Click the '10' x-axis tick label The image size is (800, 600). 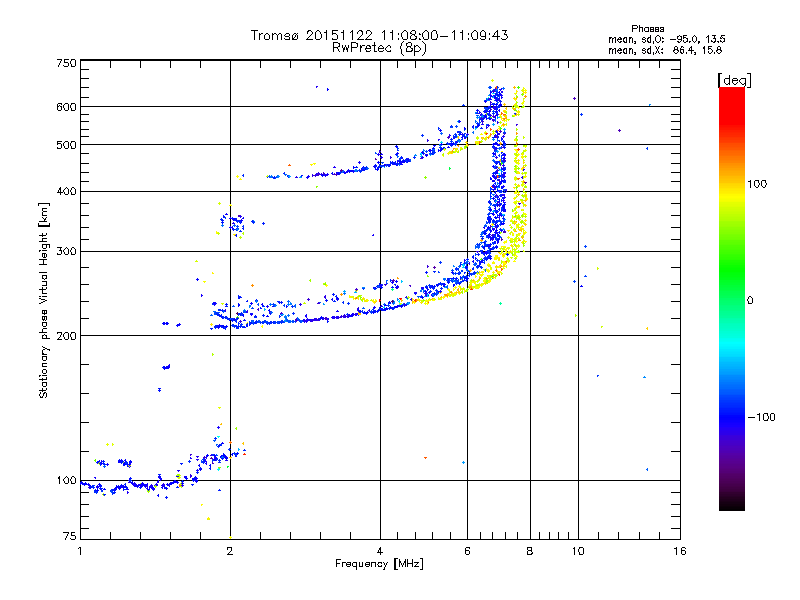578,551
